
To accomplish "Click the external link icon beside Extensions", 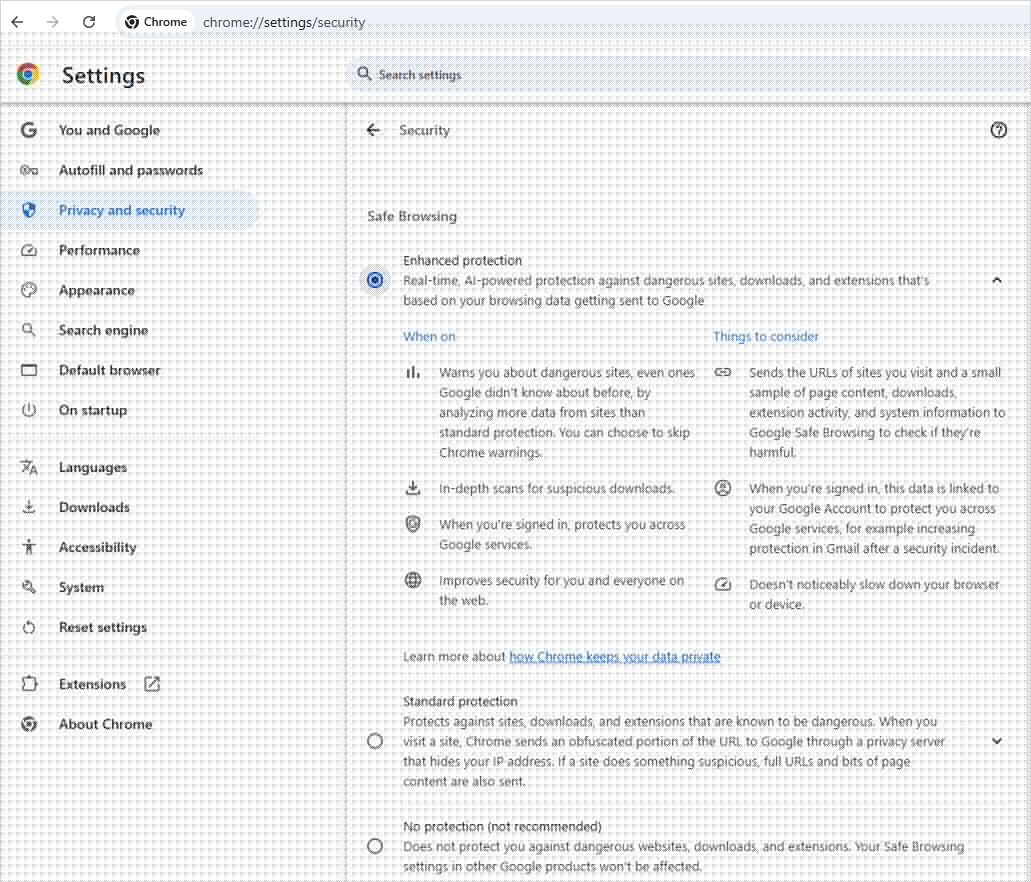I will 152,684.
